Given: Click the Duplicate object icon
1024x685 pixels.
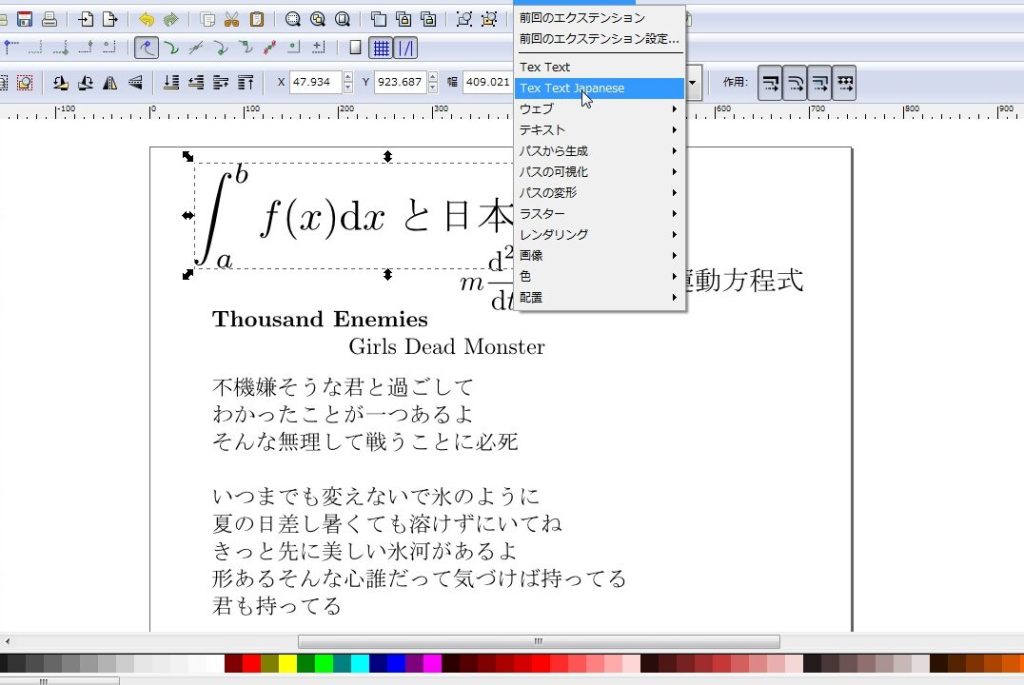Looking at the screenshot, I should click(380, 19).
